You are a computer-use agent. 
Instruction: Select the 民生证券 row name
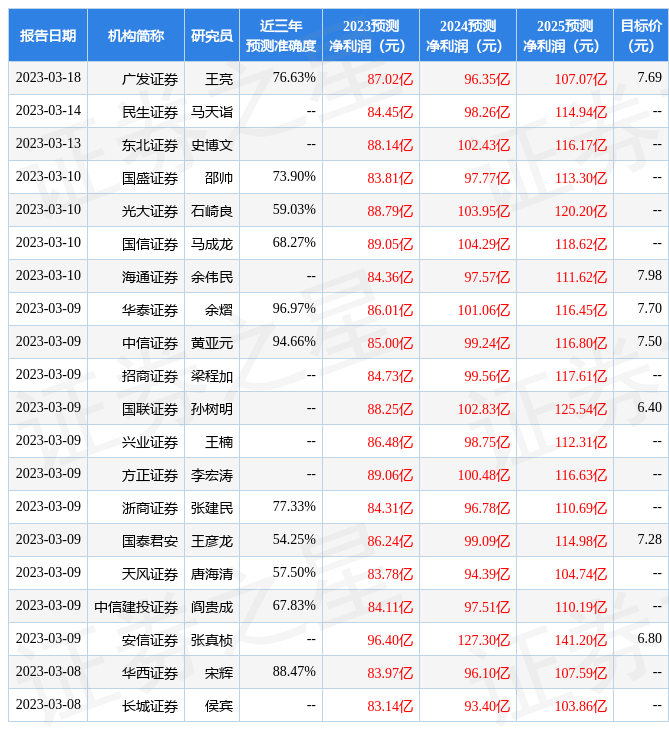click(x=150, y=111)
